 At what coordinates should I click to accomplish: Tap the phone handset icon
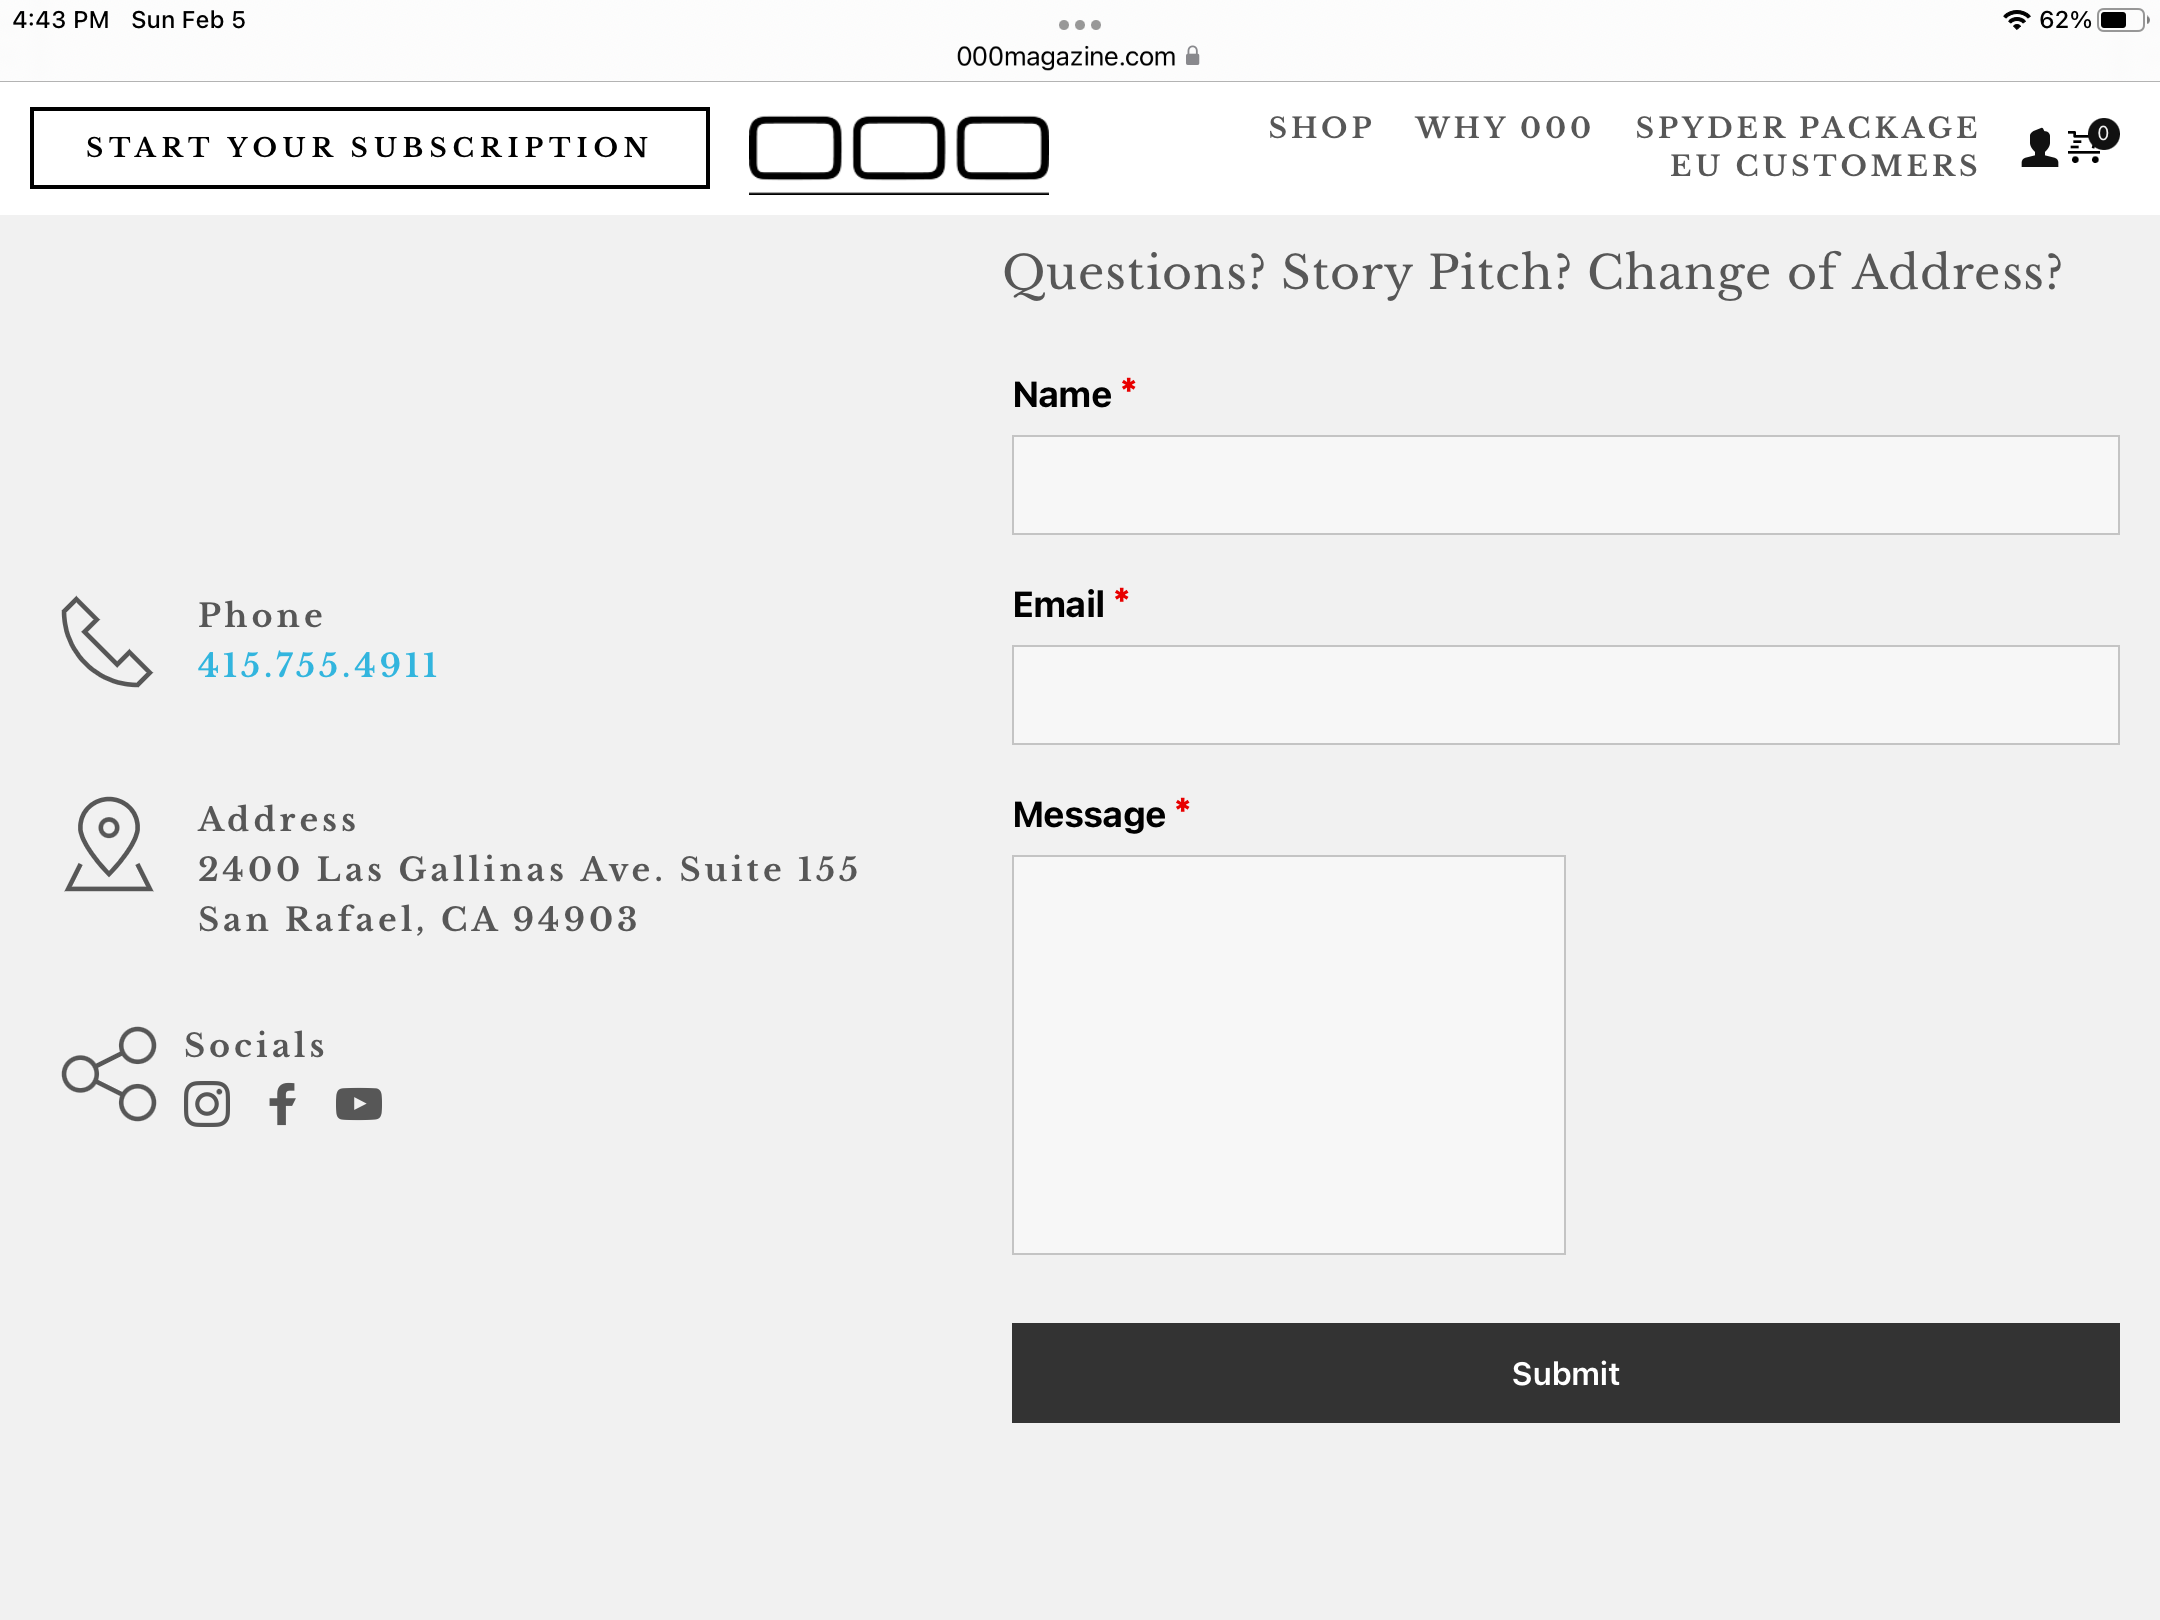[107, 642]
